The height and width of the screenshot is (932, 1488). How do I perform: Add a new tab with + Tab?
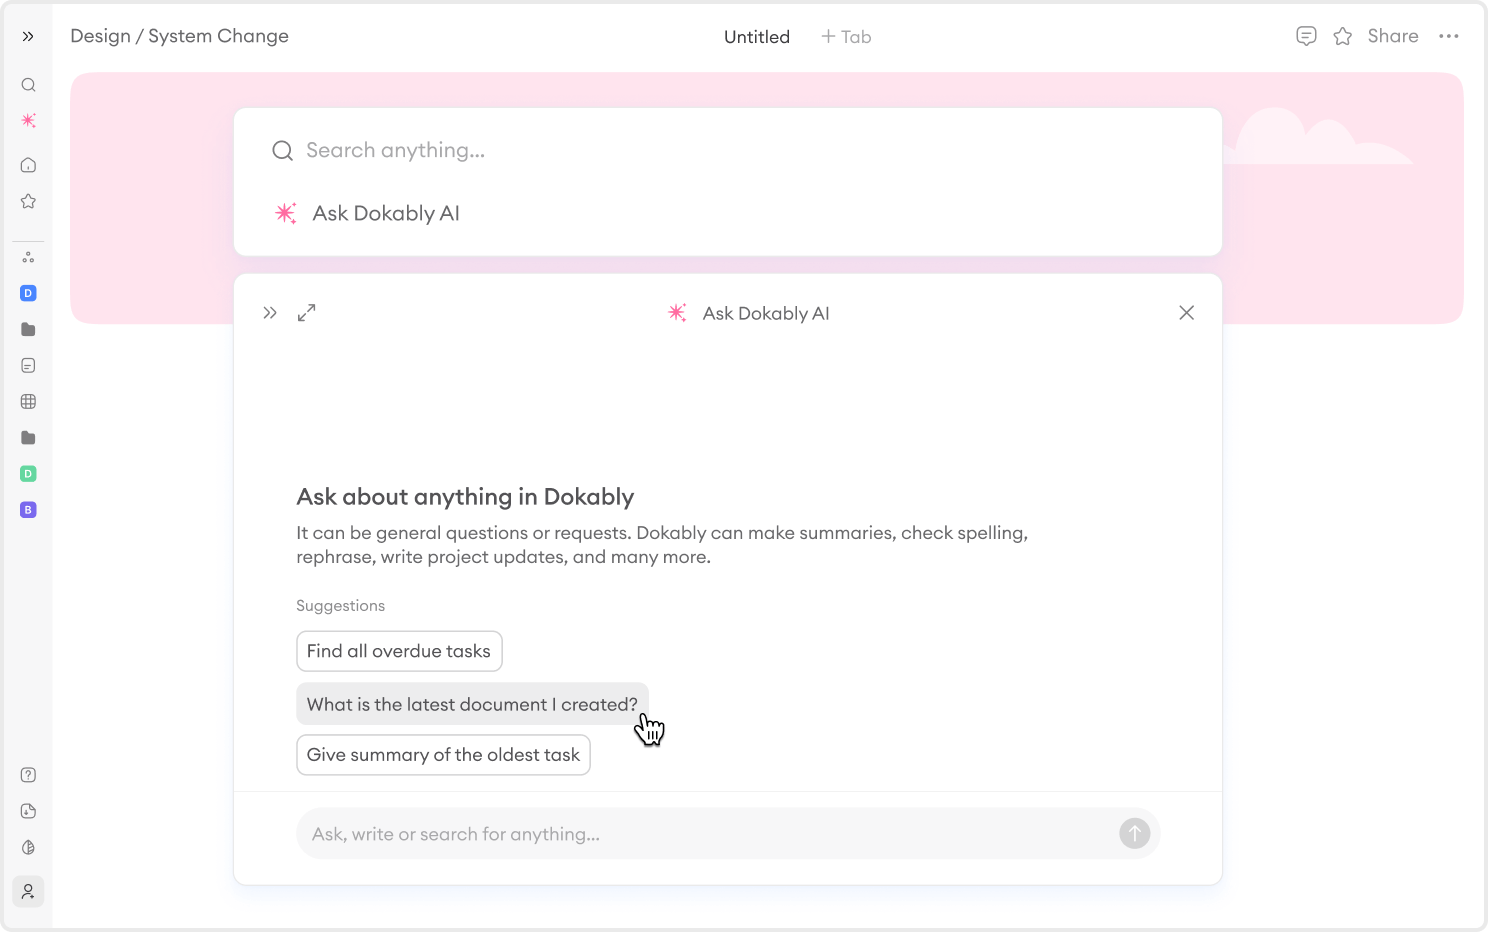(x=846, y=37)
